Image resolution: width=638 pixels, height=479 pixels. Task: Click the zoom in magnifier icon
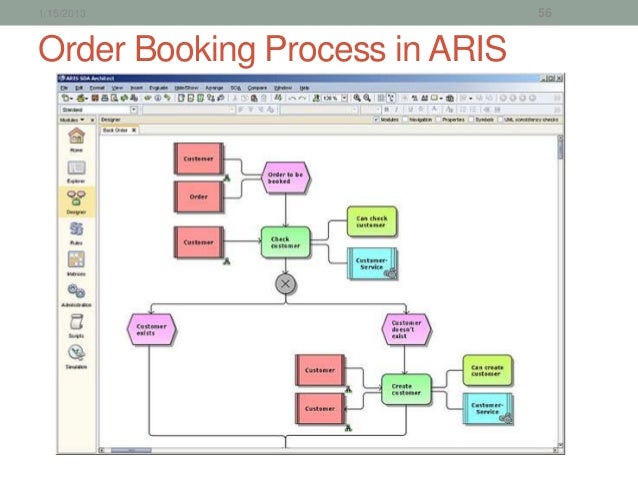click(x=357, y=98)
